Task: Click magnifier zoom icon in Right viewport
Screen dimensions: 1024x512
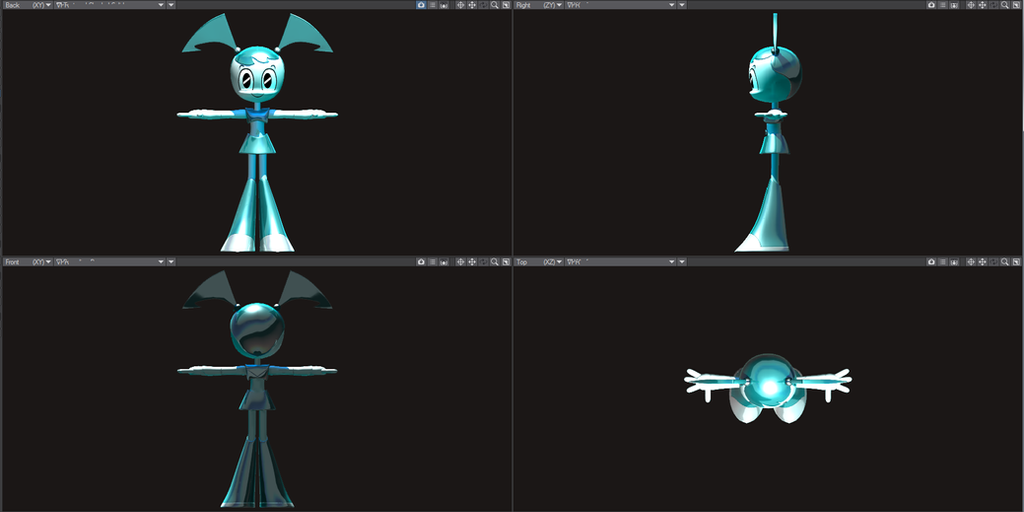Action: [1004, 5]
